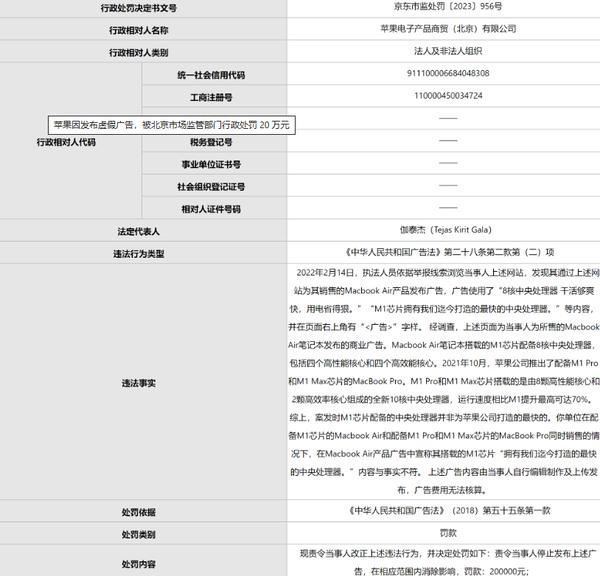Click the tooltip 苹果因发布虚假广告 caption
This screenshot has width=600, height=576.
point(171,125)
